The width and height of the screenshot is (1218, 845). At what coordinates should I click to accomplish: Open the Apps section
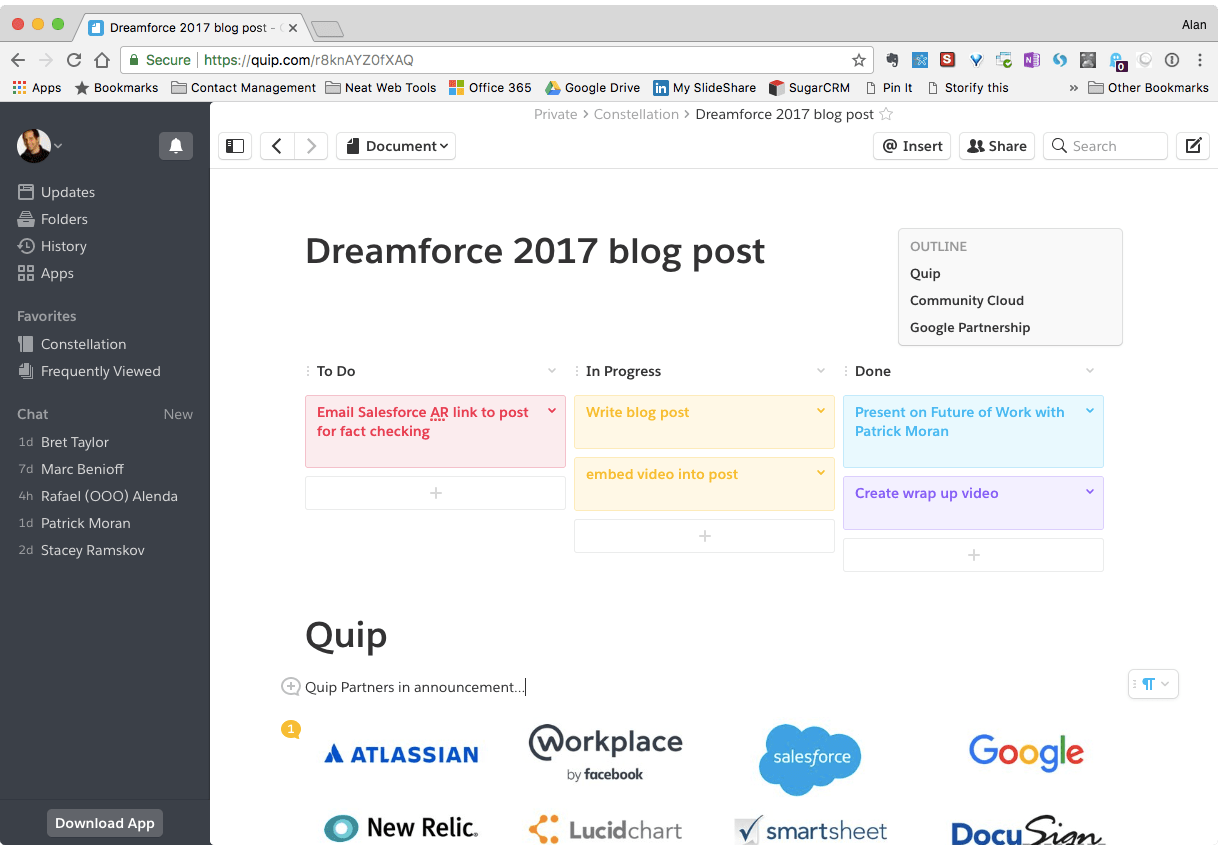point(57,272)
